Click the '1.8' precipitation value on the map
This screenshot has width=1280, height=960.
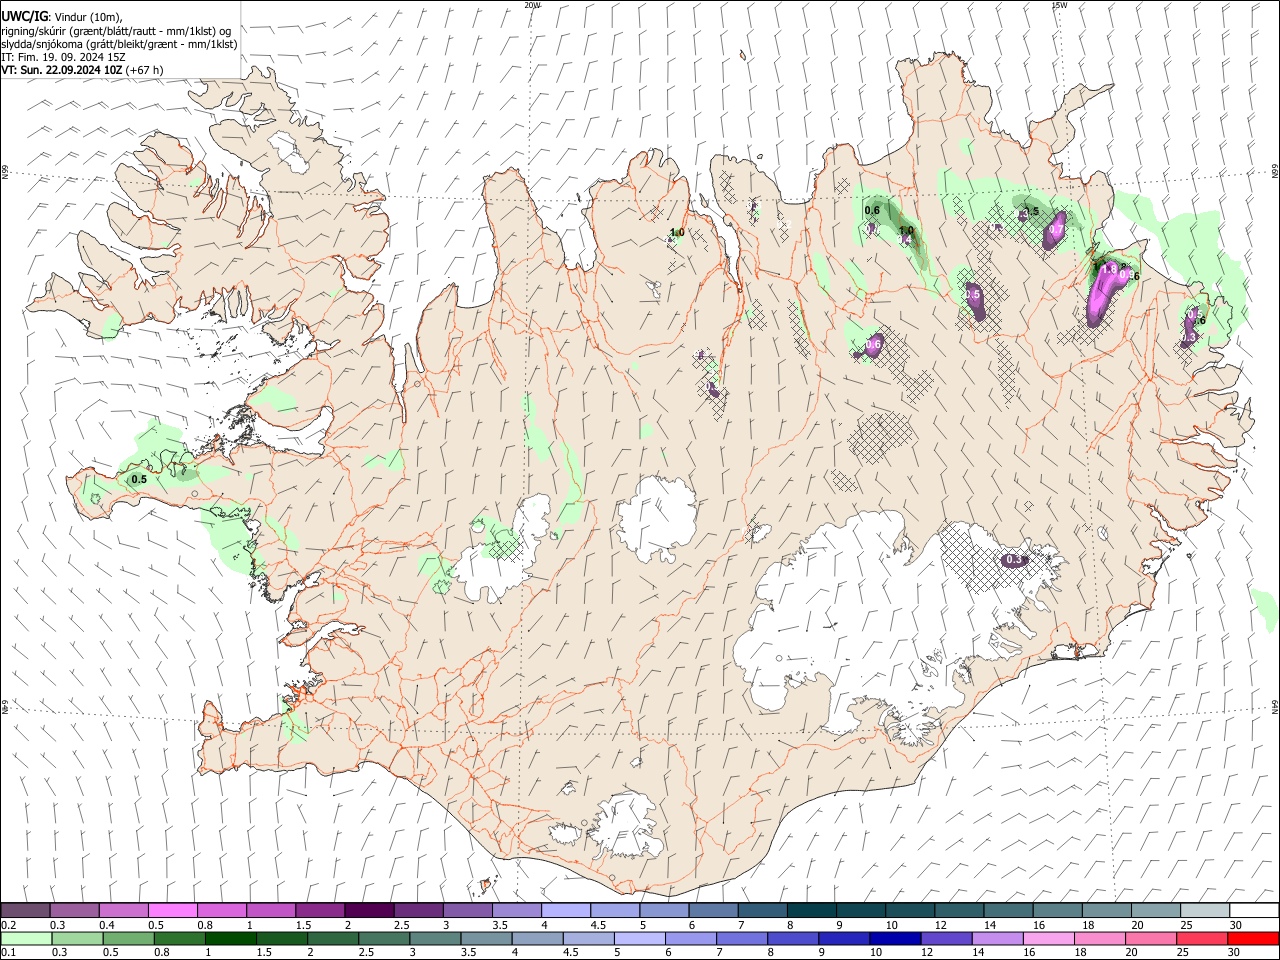pos(1108,269)
